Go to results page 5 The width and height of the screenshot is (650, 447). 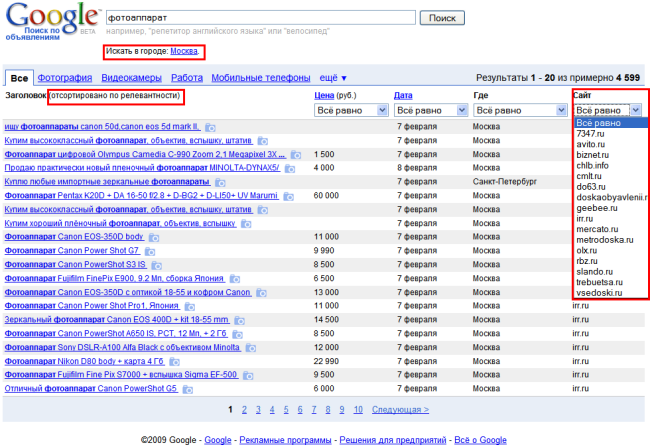286,410
